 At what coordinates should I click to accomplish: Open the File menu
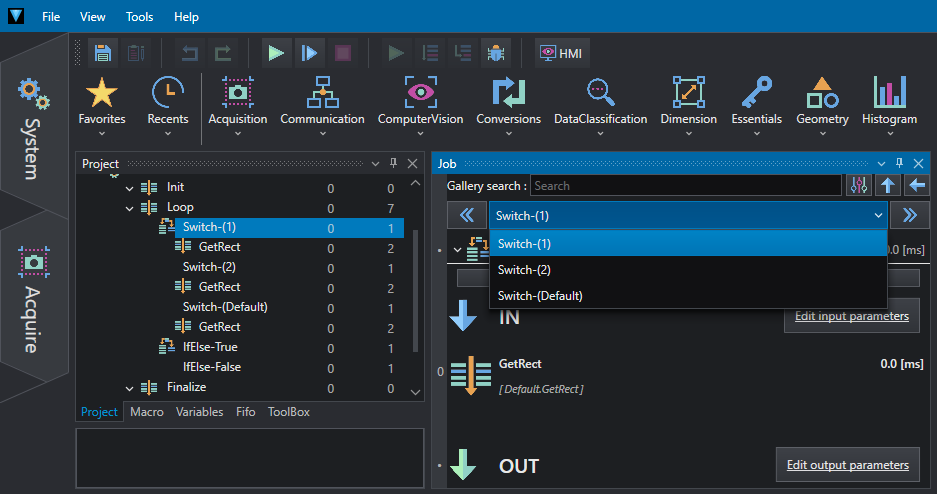pos(51,17)
